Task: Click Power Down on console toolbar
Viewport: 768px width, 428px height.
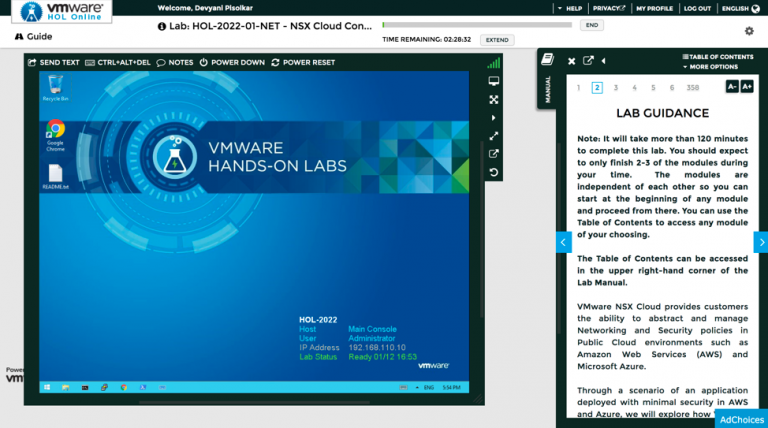Action: (x=232, y=62)
